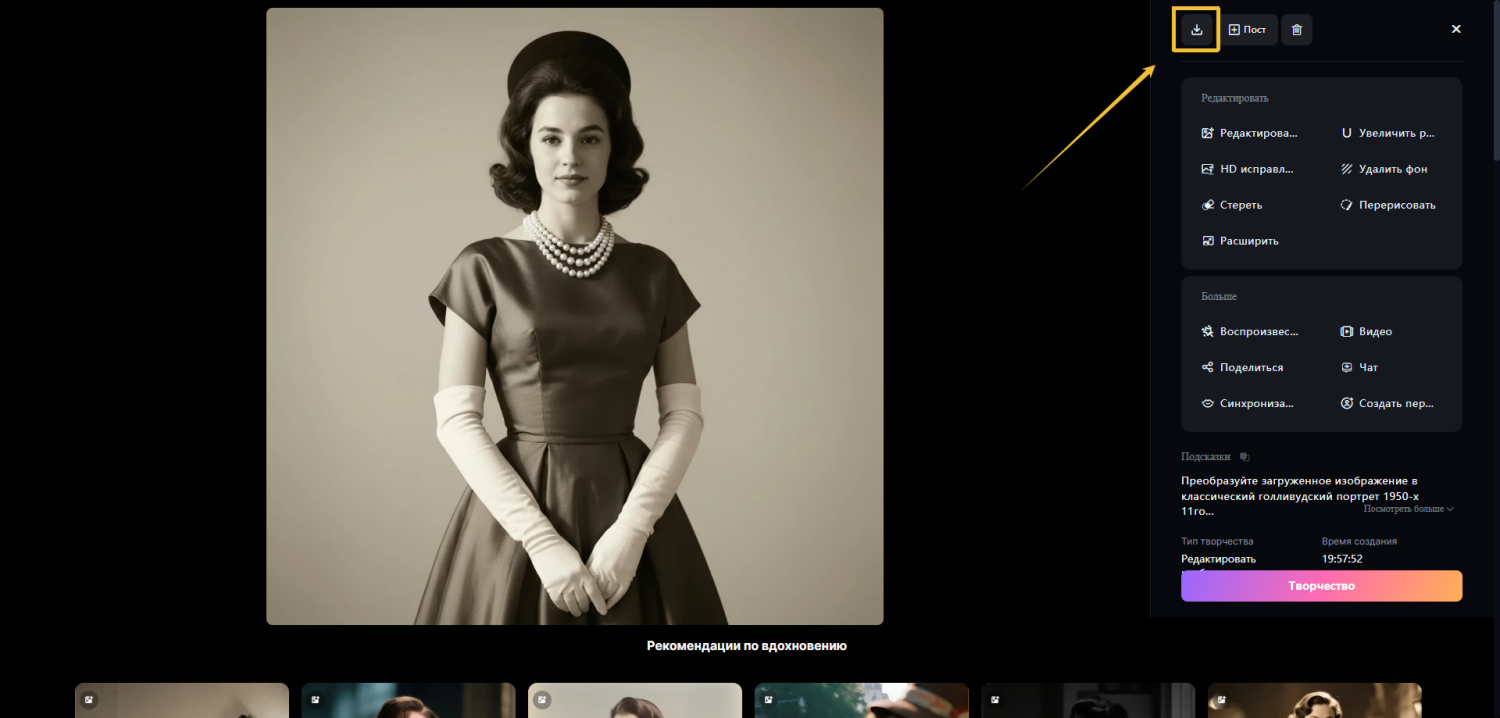
Task: Click the Пост button
Action: (x=1247, y=30)
